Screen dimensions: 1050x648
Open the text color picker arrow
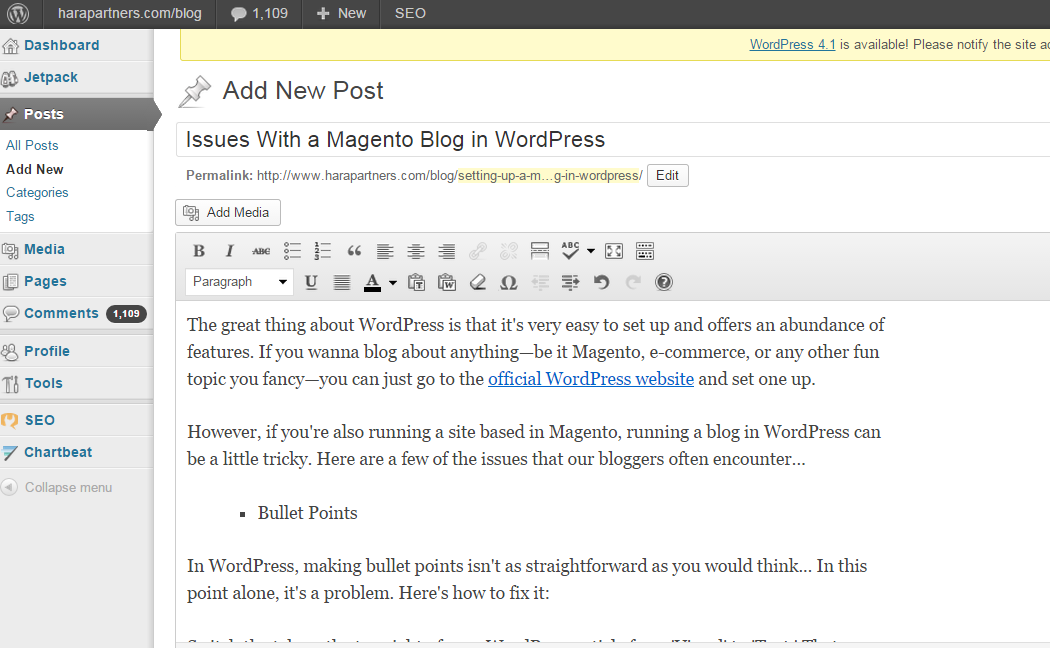tap(393, 282)
